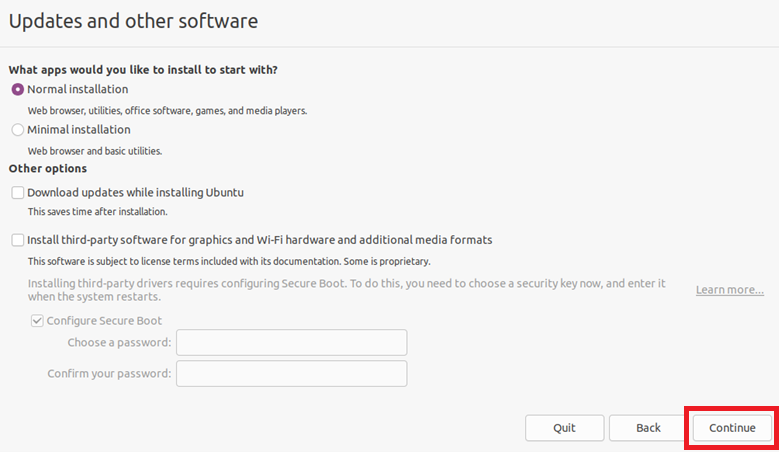Toggle the Configure Secure Boot checkbox
The height and width of the screenshot is (452, 779).
pos(38,321)
